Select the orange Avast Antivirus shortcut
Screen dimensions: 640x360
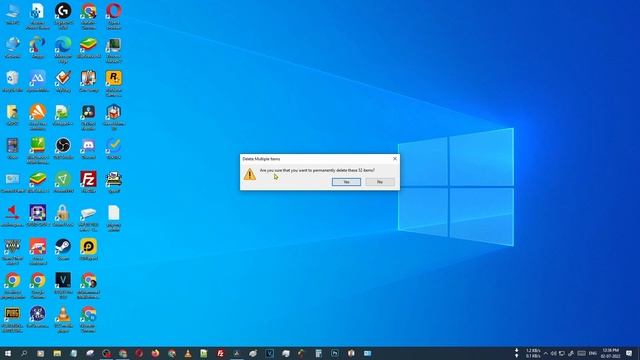pyautogui.click(x=38, y=116)
